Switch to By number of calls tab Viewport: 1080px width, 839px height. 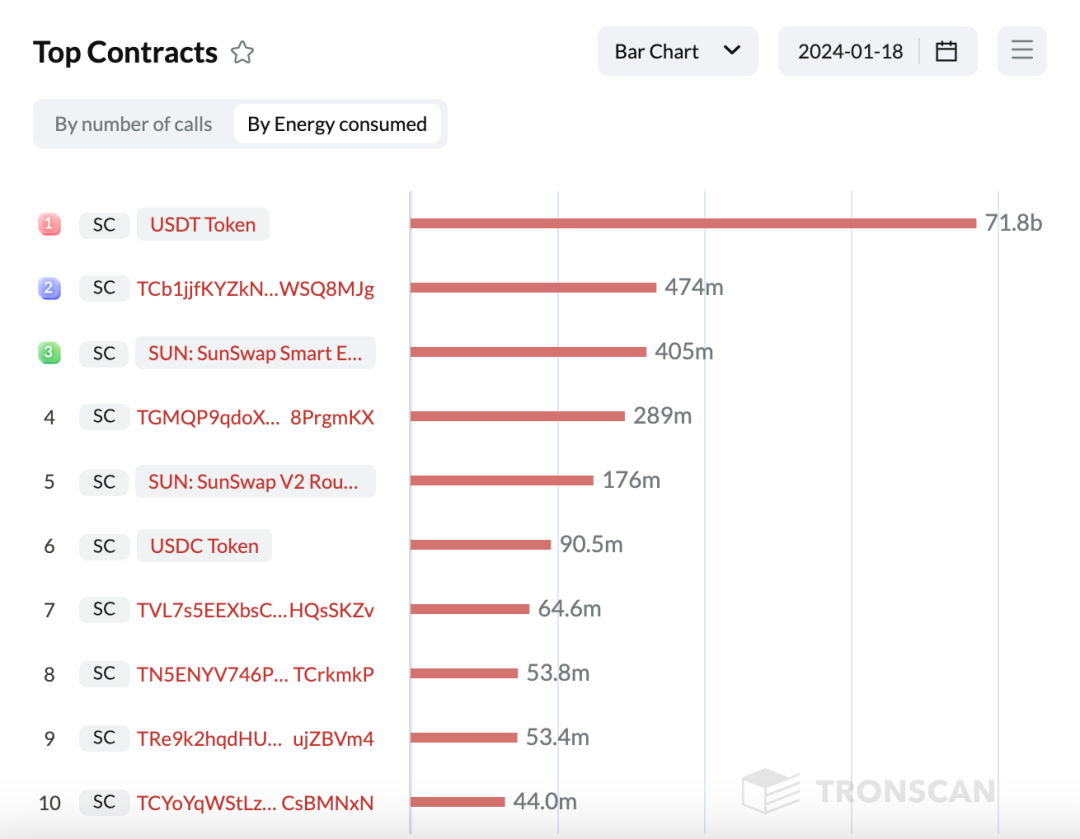pyautogui.click(x=134, y=124)
